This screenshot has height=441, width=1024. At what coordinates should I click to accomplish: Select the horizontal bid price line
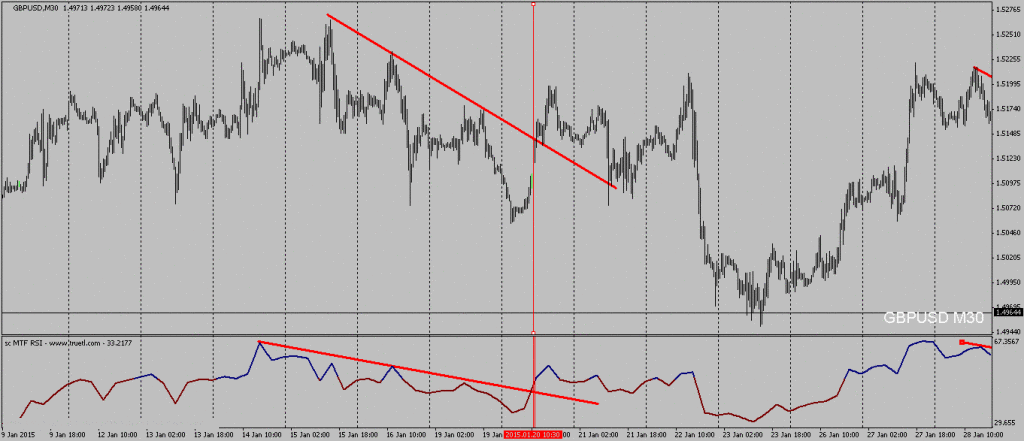point(496,313)
